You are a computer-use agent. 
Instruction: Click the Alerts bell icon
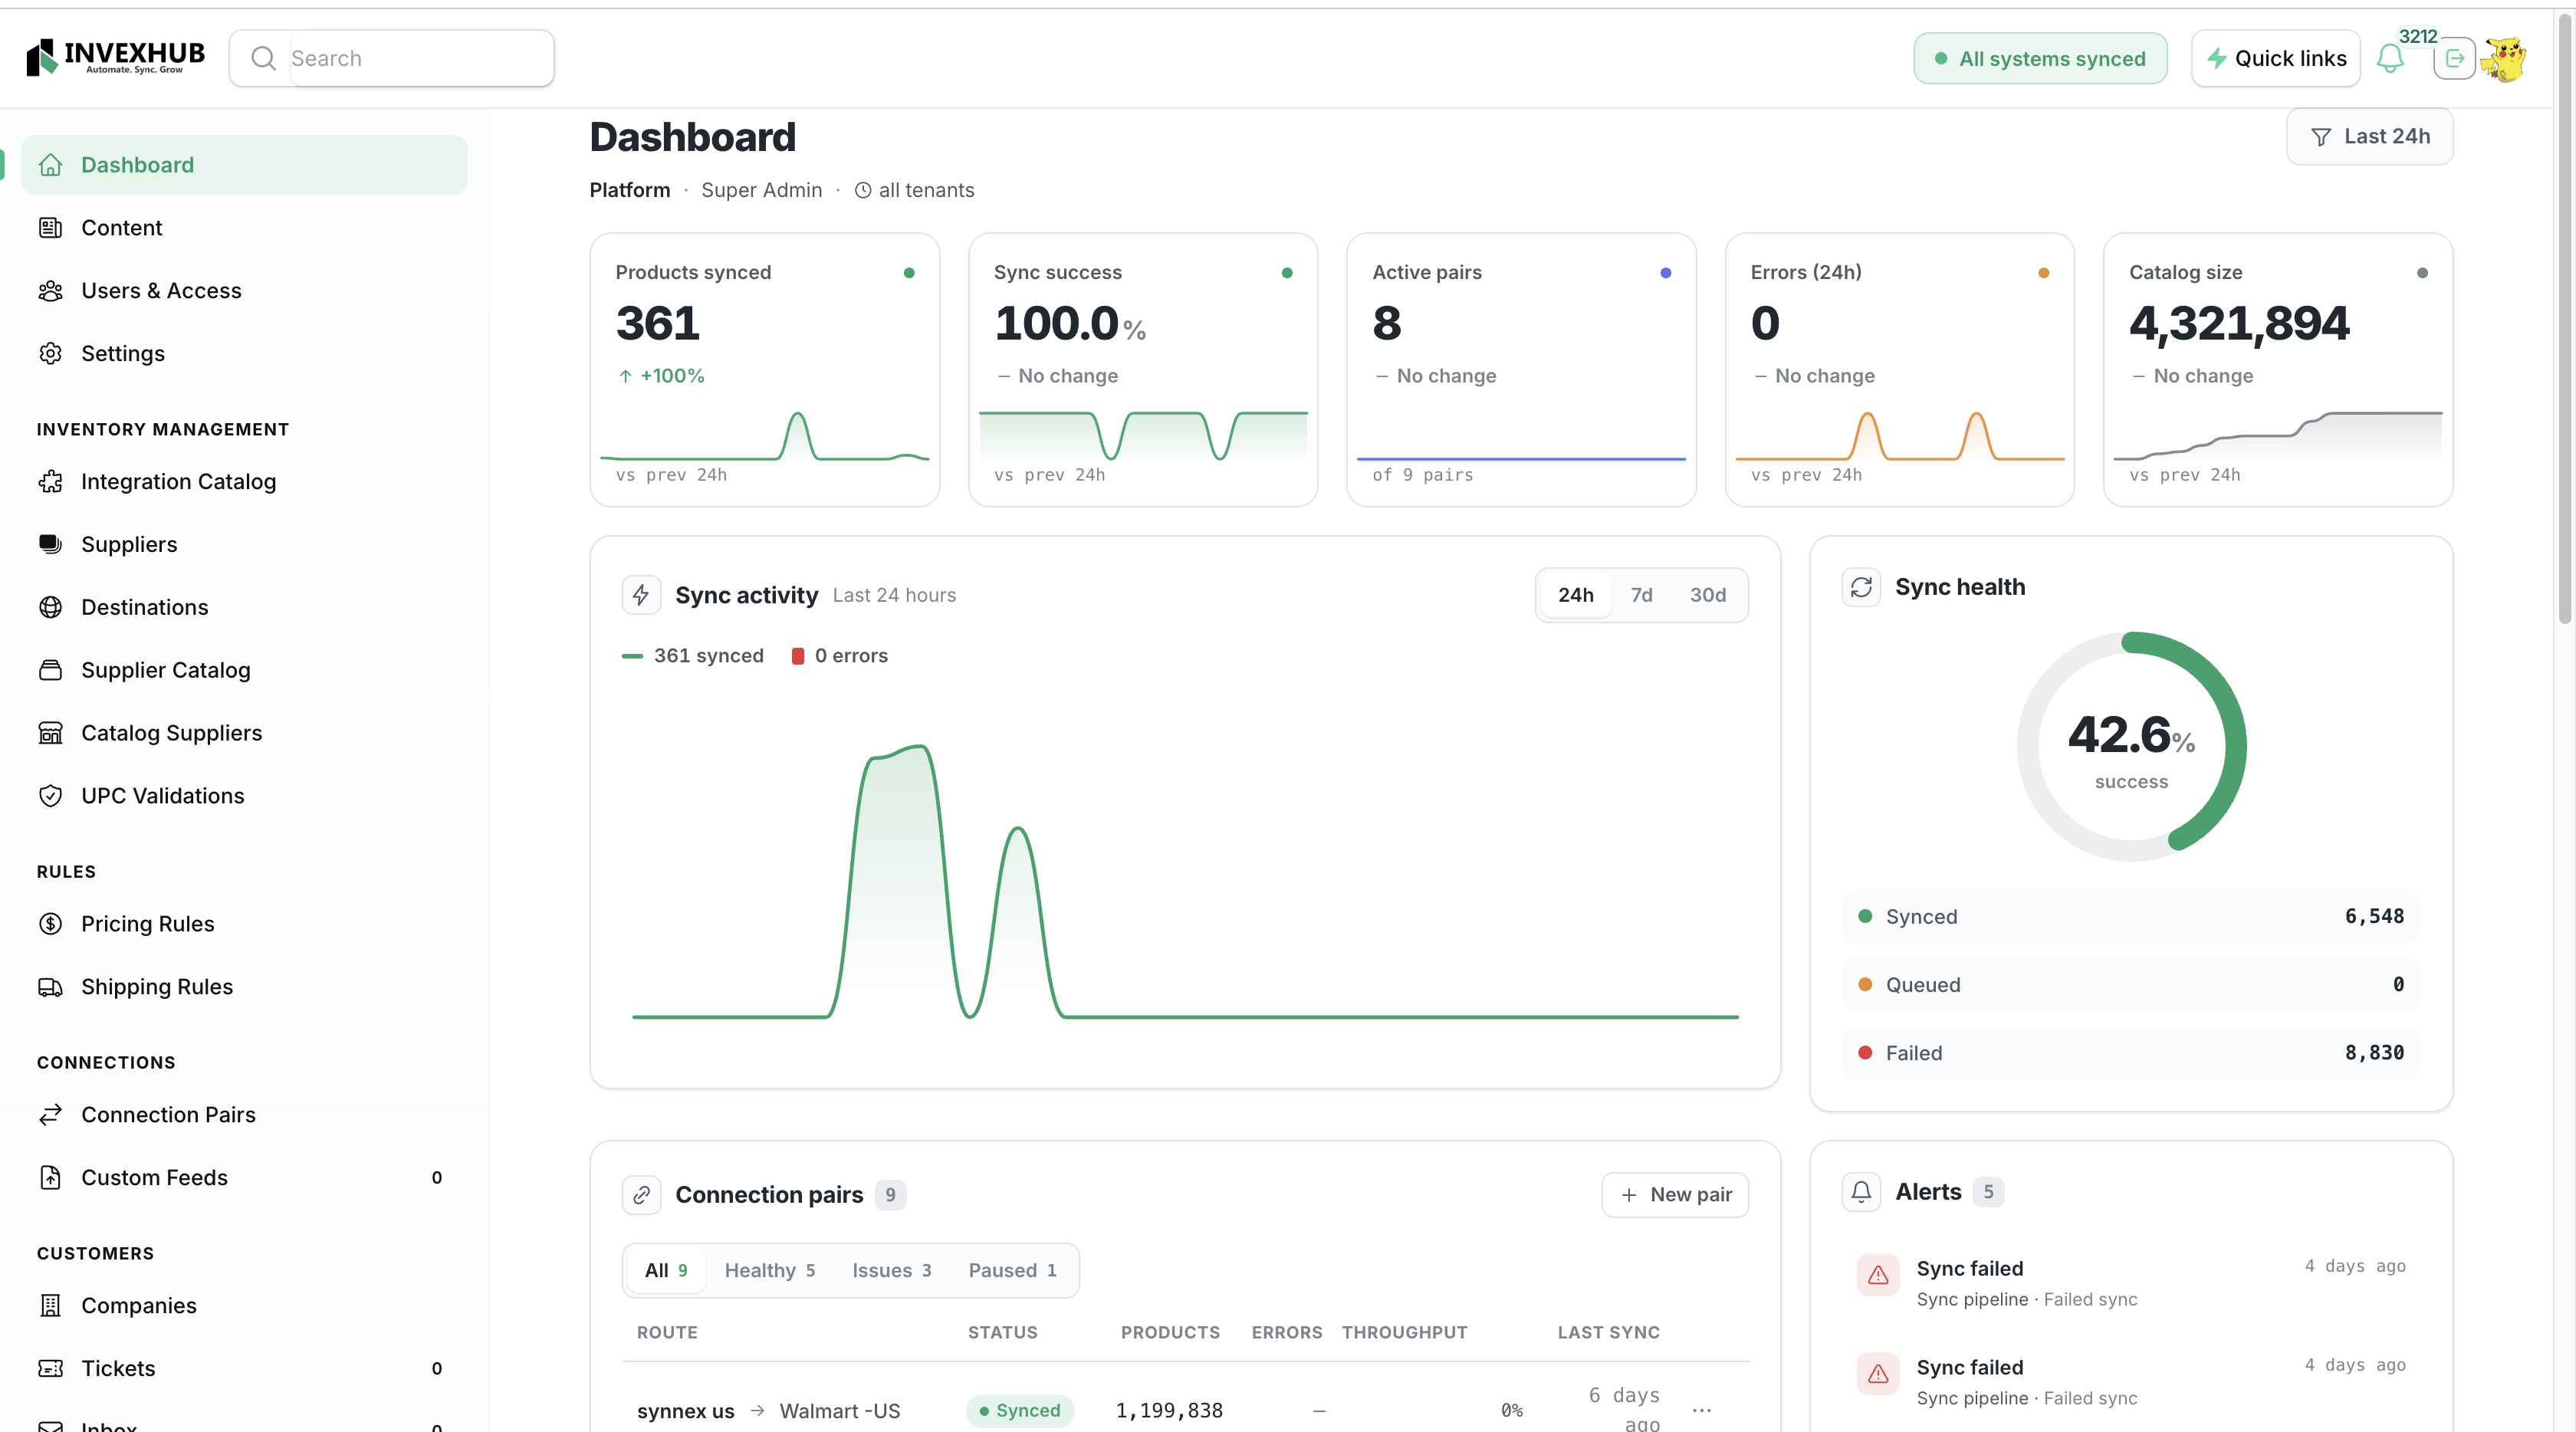1861,1193
